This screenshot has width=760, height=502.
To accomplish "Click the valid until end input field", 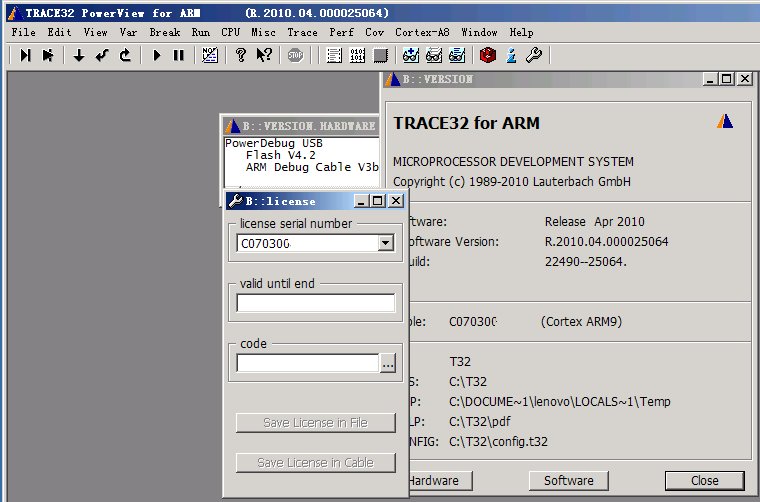I will pos(316,303).
